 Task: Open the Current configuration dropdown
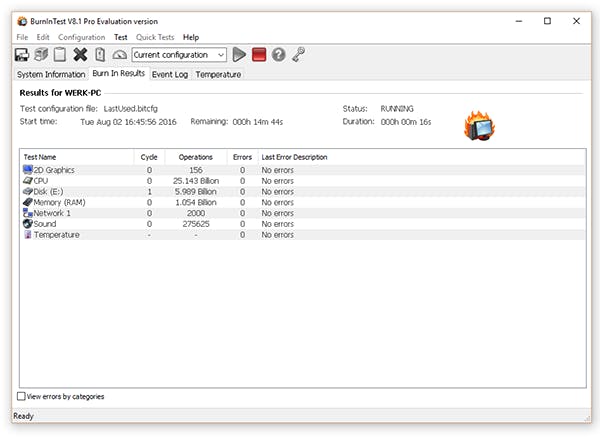179,55
